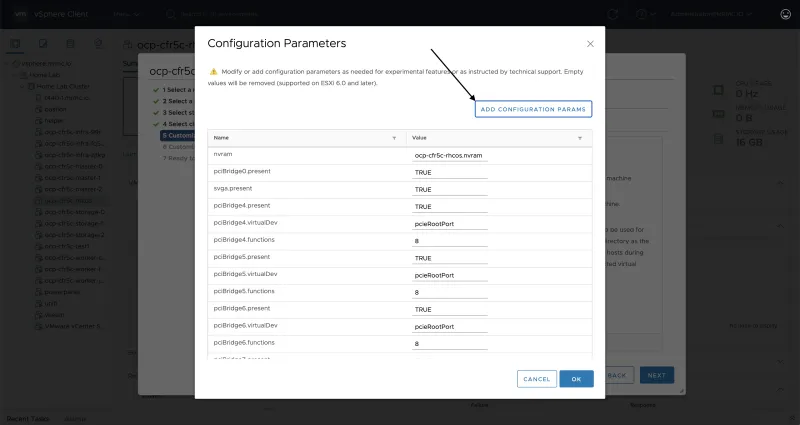Click BACK in the background wizard
This screenshot has width=800, height=425.
[619, 375]
